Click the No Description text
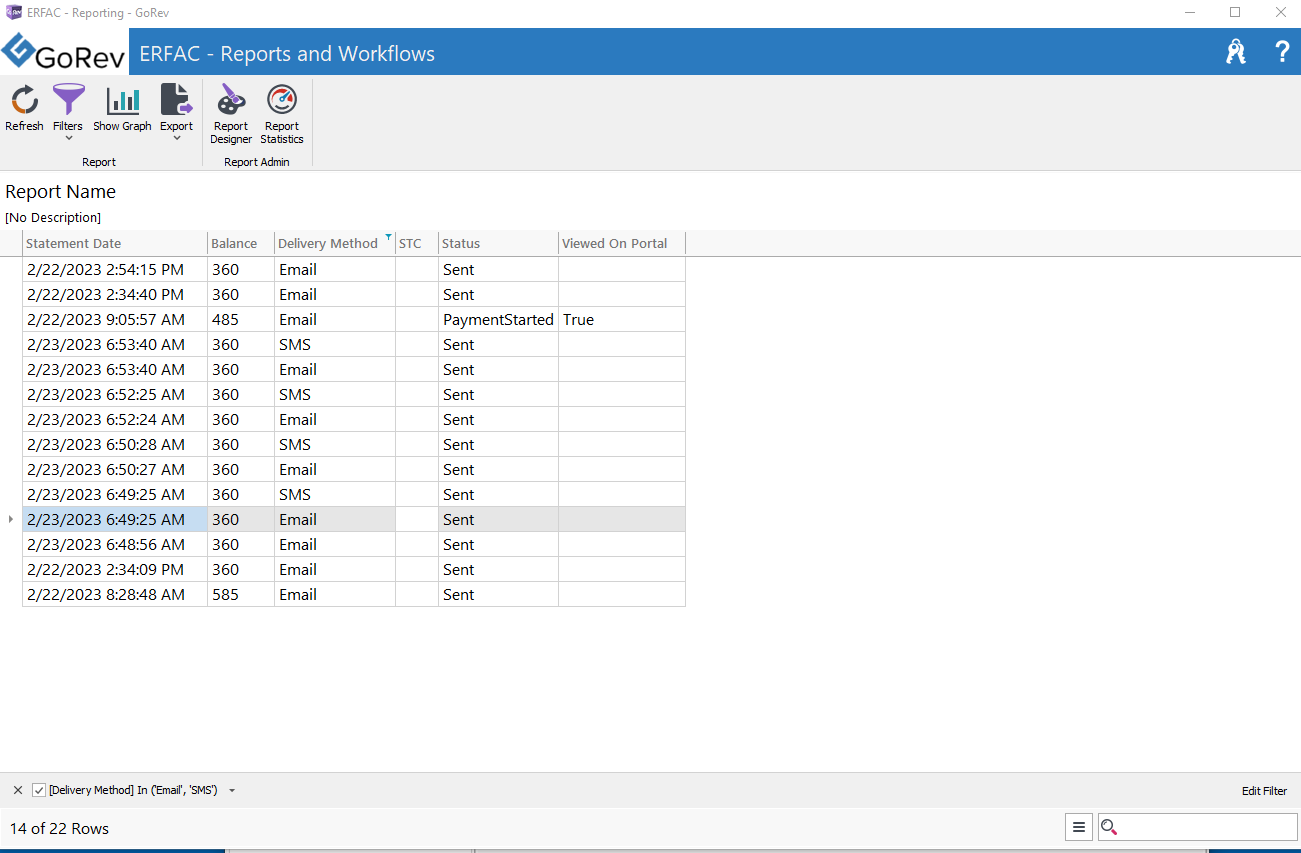The width and height of the screenshot is (1301, 853). tap(53, 217)
